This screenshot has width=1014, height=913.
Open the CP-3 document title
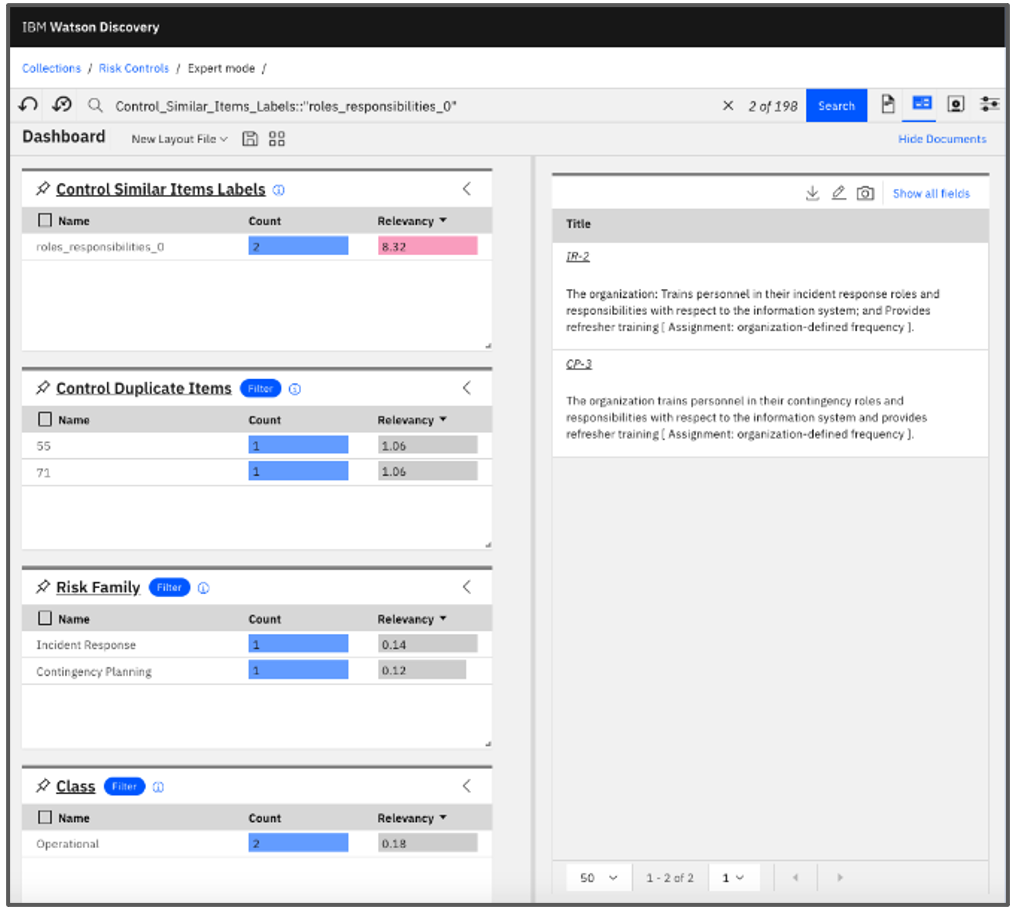pyautogui.click(x=579, y=364)
